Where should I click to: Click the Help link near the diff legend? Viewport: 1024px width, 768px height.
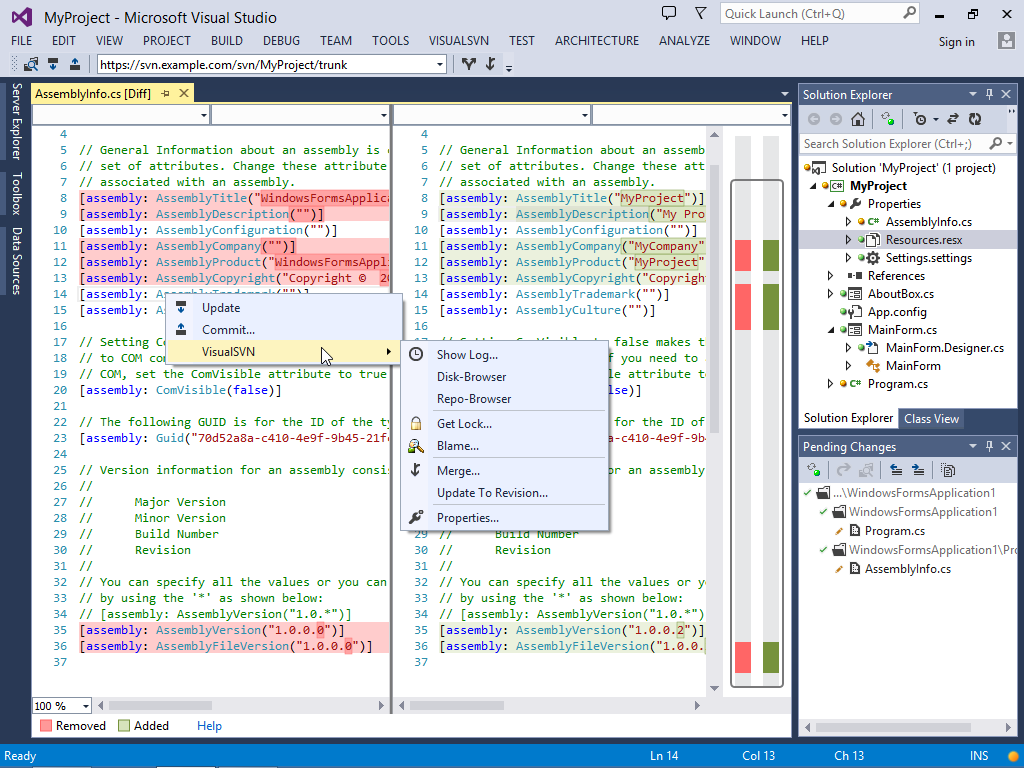click(209, 725)
